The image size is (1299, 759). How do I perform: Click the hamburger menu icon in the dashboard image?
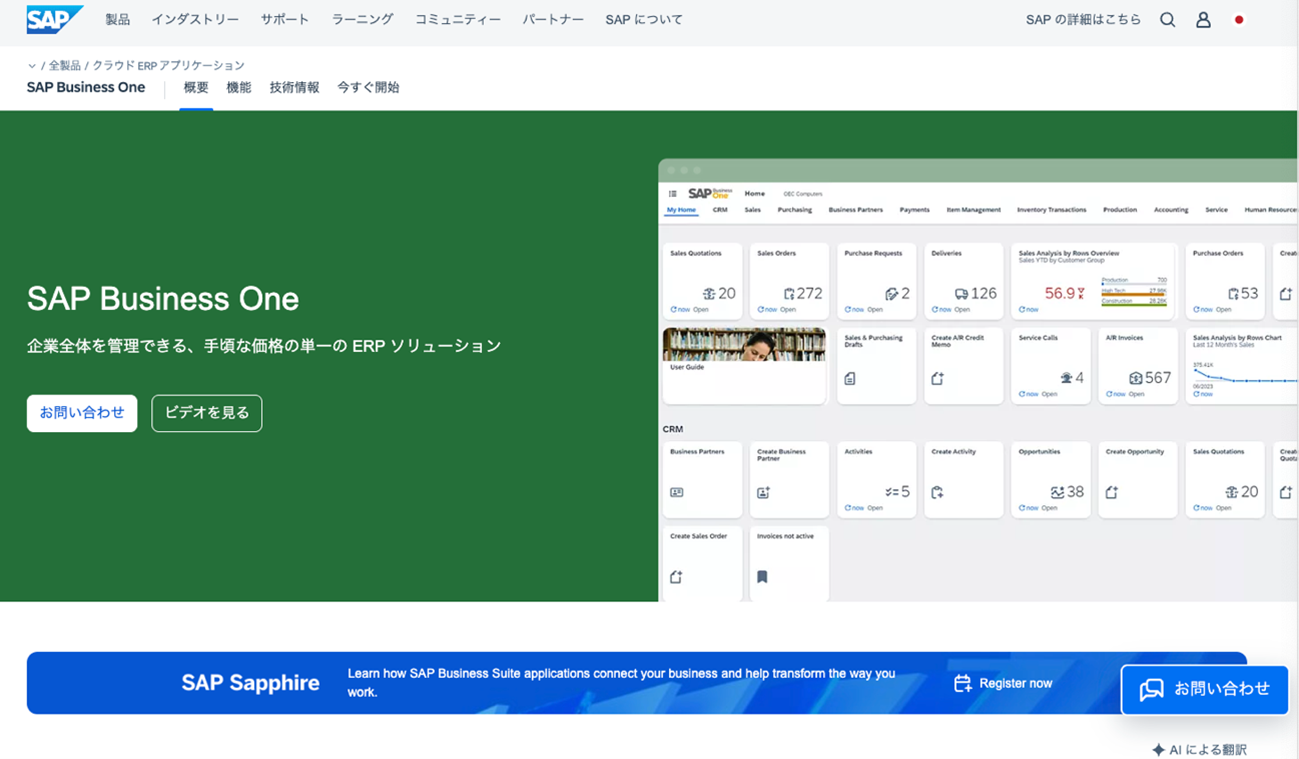[x=672, y=194]
